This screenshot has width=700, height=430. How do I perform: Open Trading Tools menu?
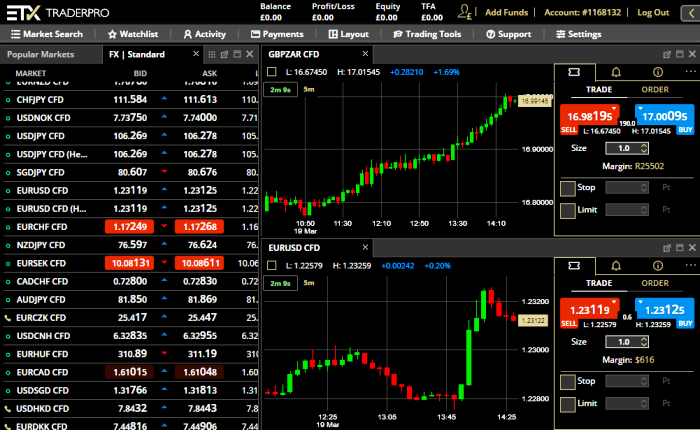tap(427, 34)
